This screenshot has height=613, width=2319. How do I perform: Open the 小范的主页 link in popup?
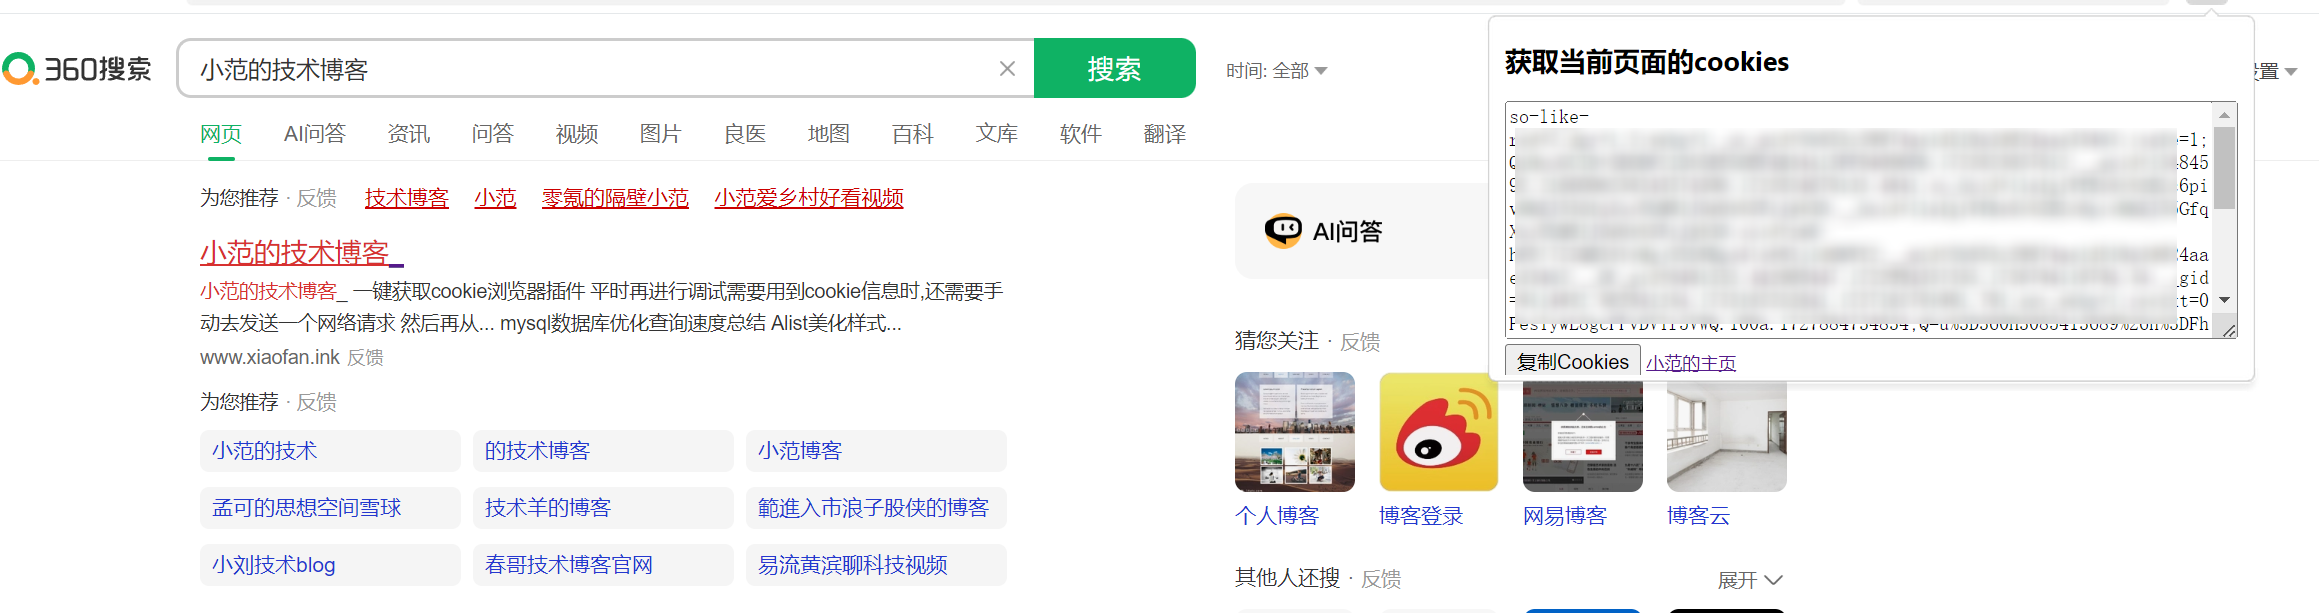coord(1691,363)
